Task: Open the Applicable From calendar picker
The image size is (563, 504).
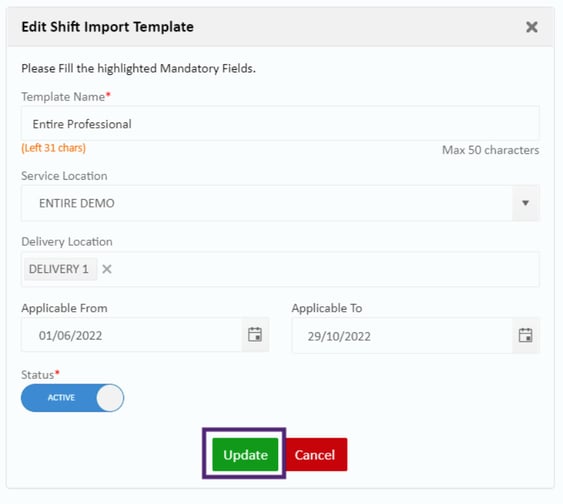Action: [x=255, y=335]
